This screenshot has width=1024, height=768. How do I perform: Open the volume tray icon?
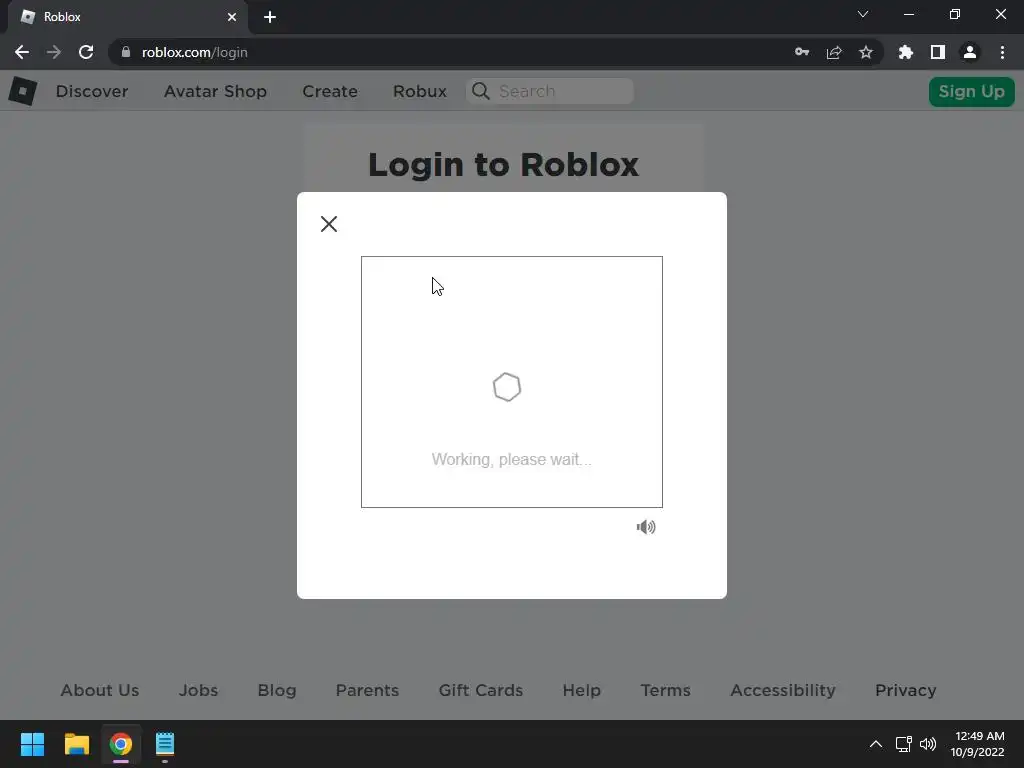point(927,744)
